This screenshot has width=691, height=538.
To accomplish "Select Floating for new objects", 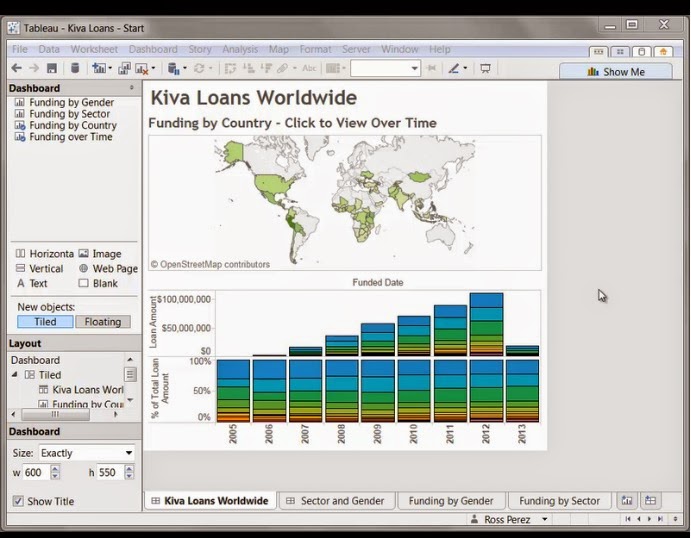I will point(103,322).
